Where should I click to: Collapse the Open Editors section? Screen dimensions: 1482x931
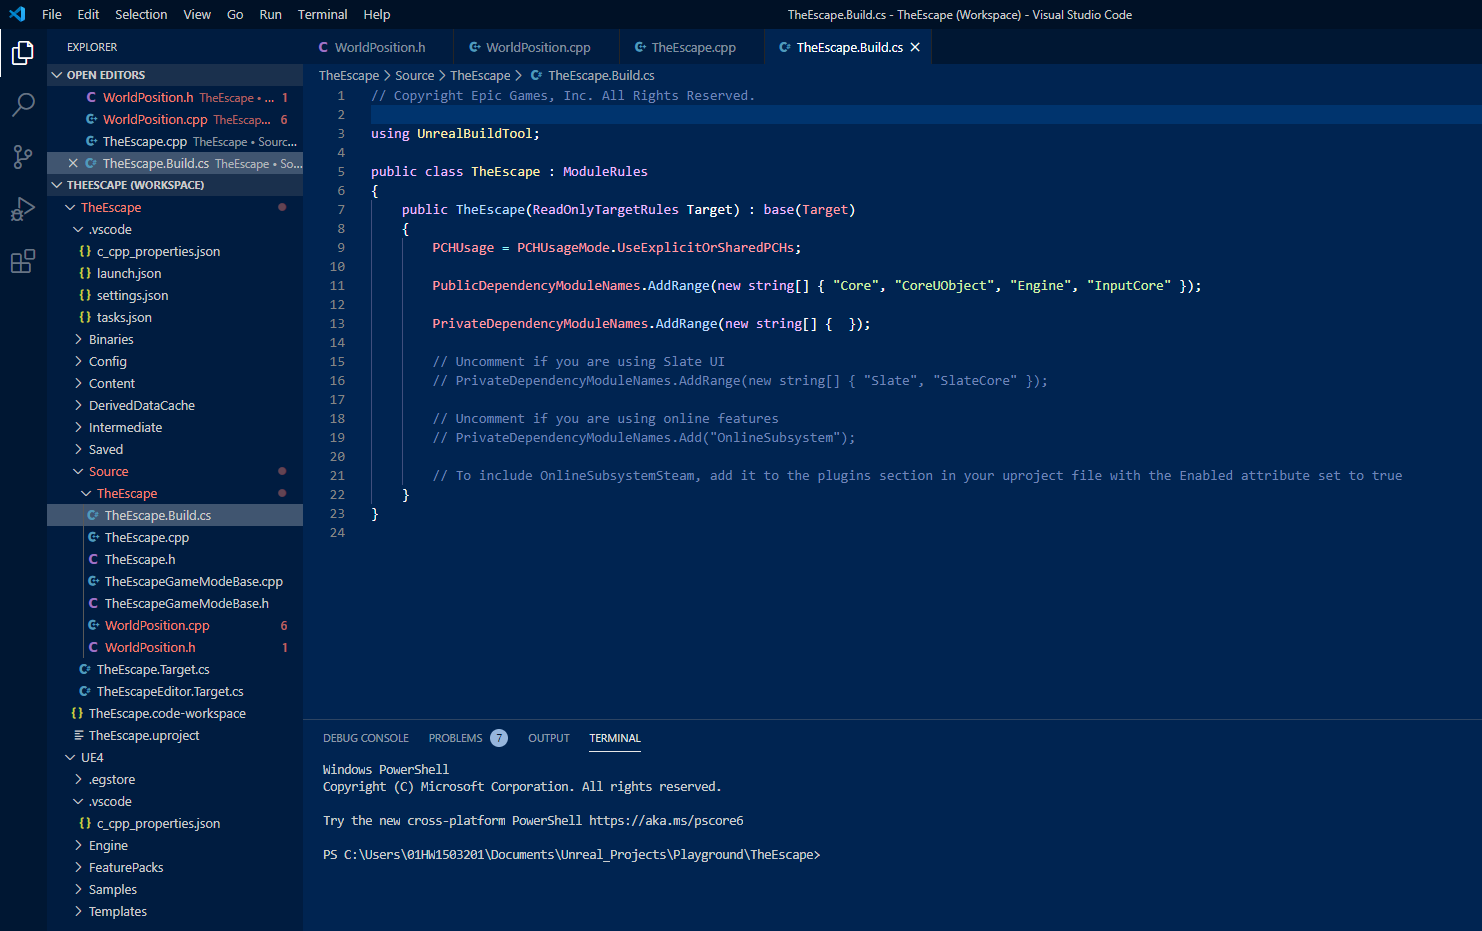[x=58, y=74]
